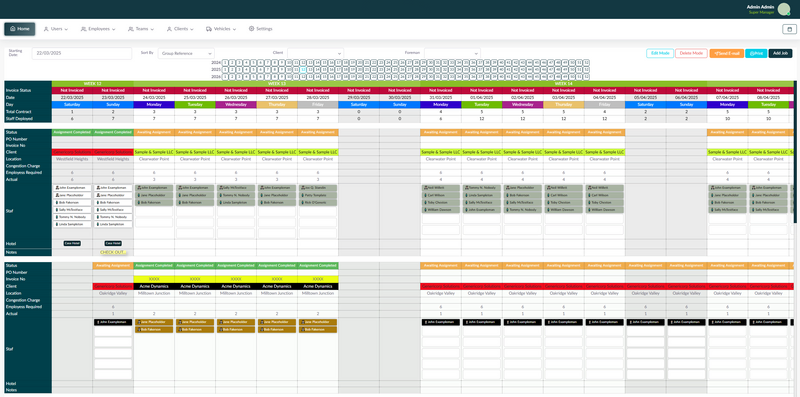Click Oakridge Valley location under 23/03/2025
The width and height of the screenshot is (800, 397).
pos(113,293)
